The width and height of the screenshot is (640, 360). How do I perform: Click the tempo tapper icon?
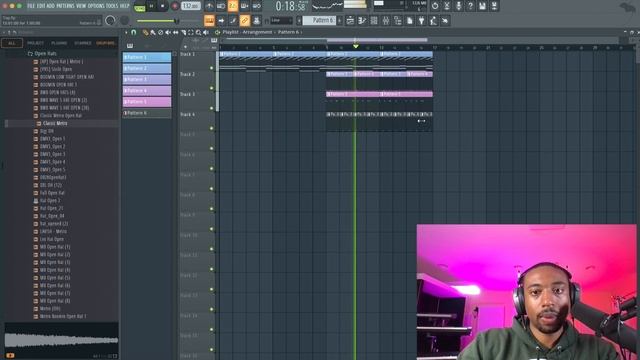433,20
